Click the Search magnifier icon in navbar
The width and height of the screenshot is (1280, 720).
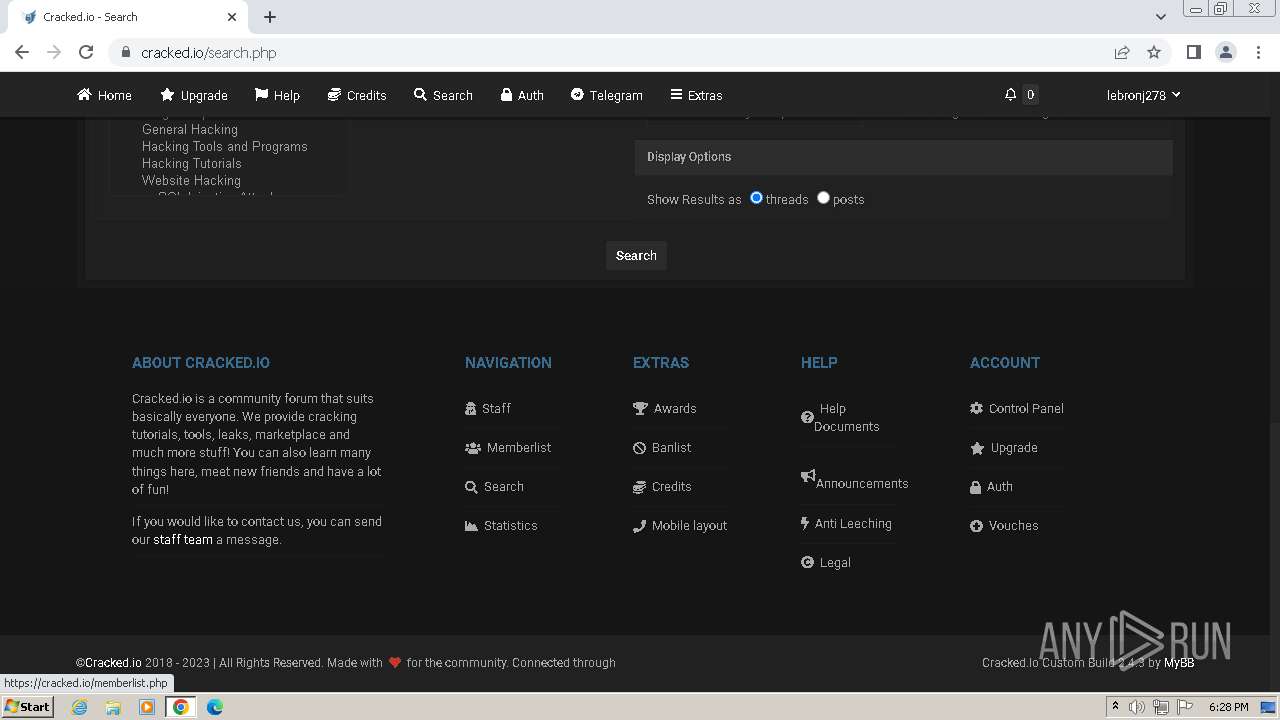tap(421, 95)
